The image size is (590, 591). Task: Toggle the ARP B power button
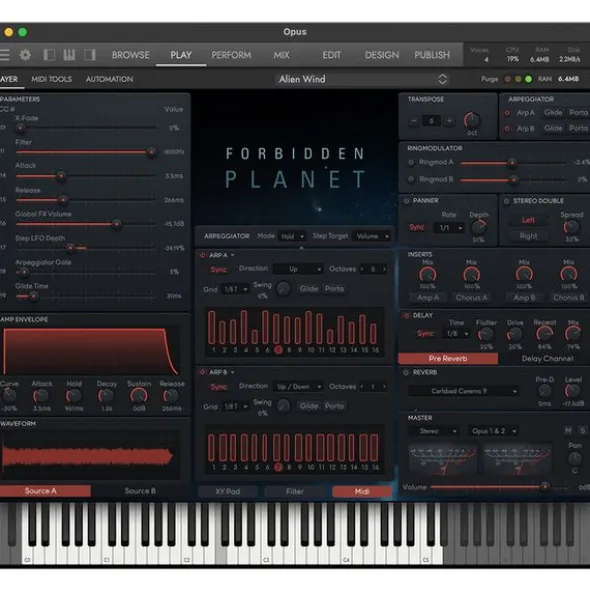[x=203, y=372]
